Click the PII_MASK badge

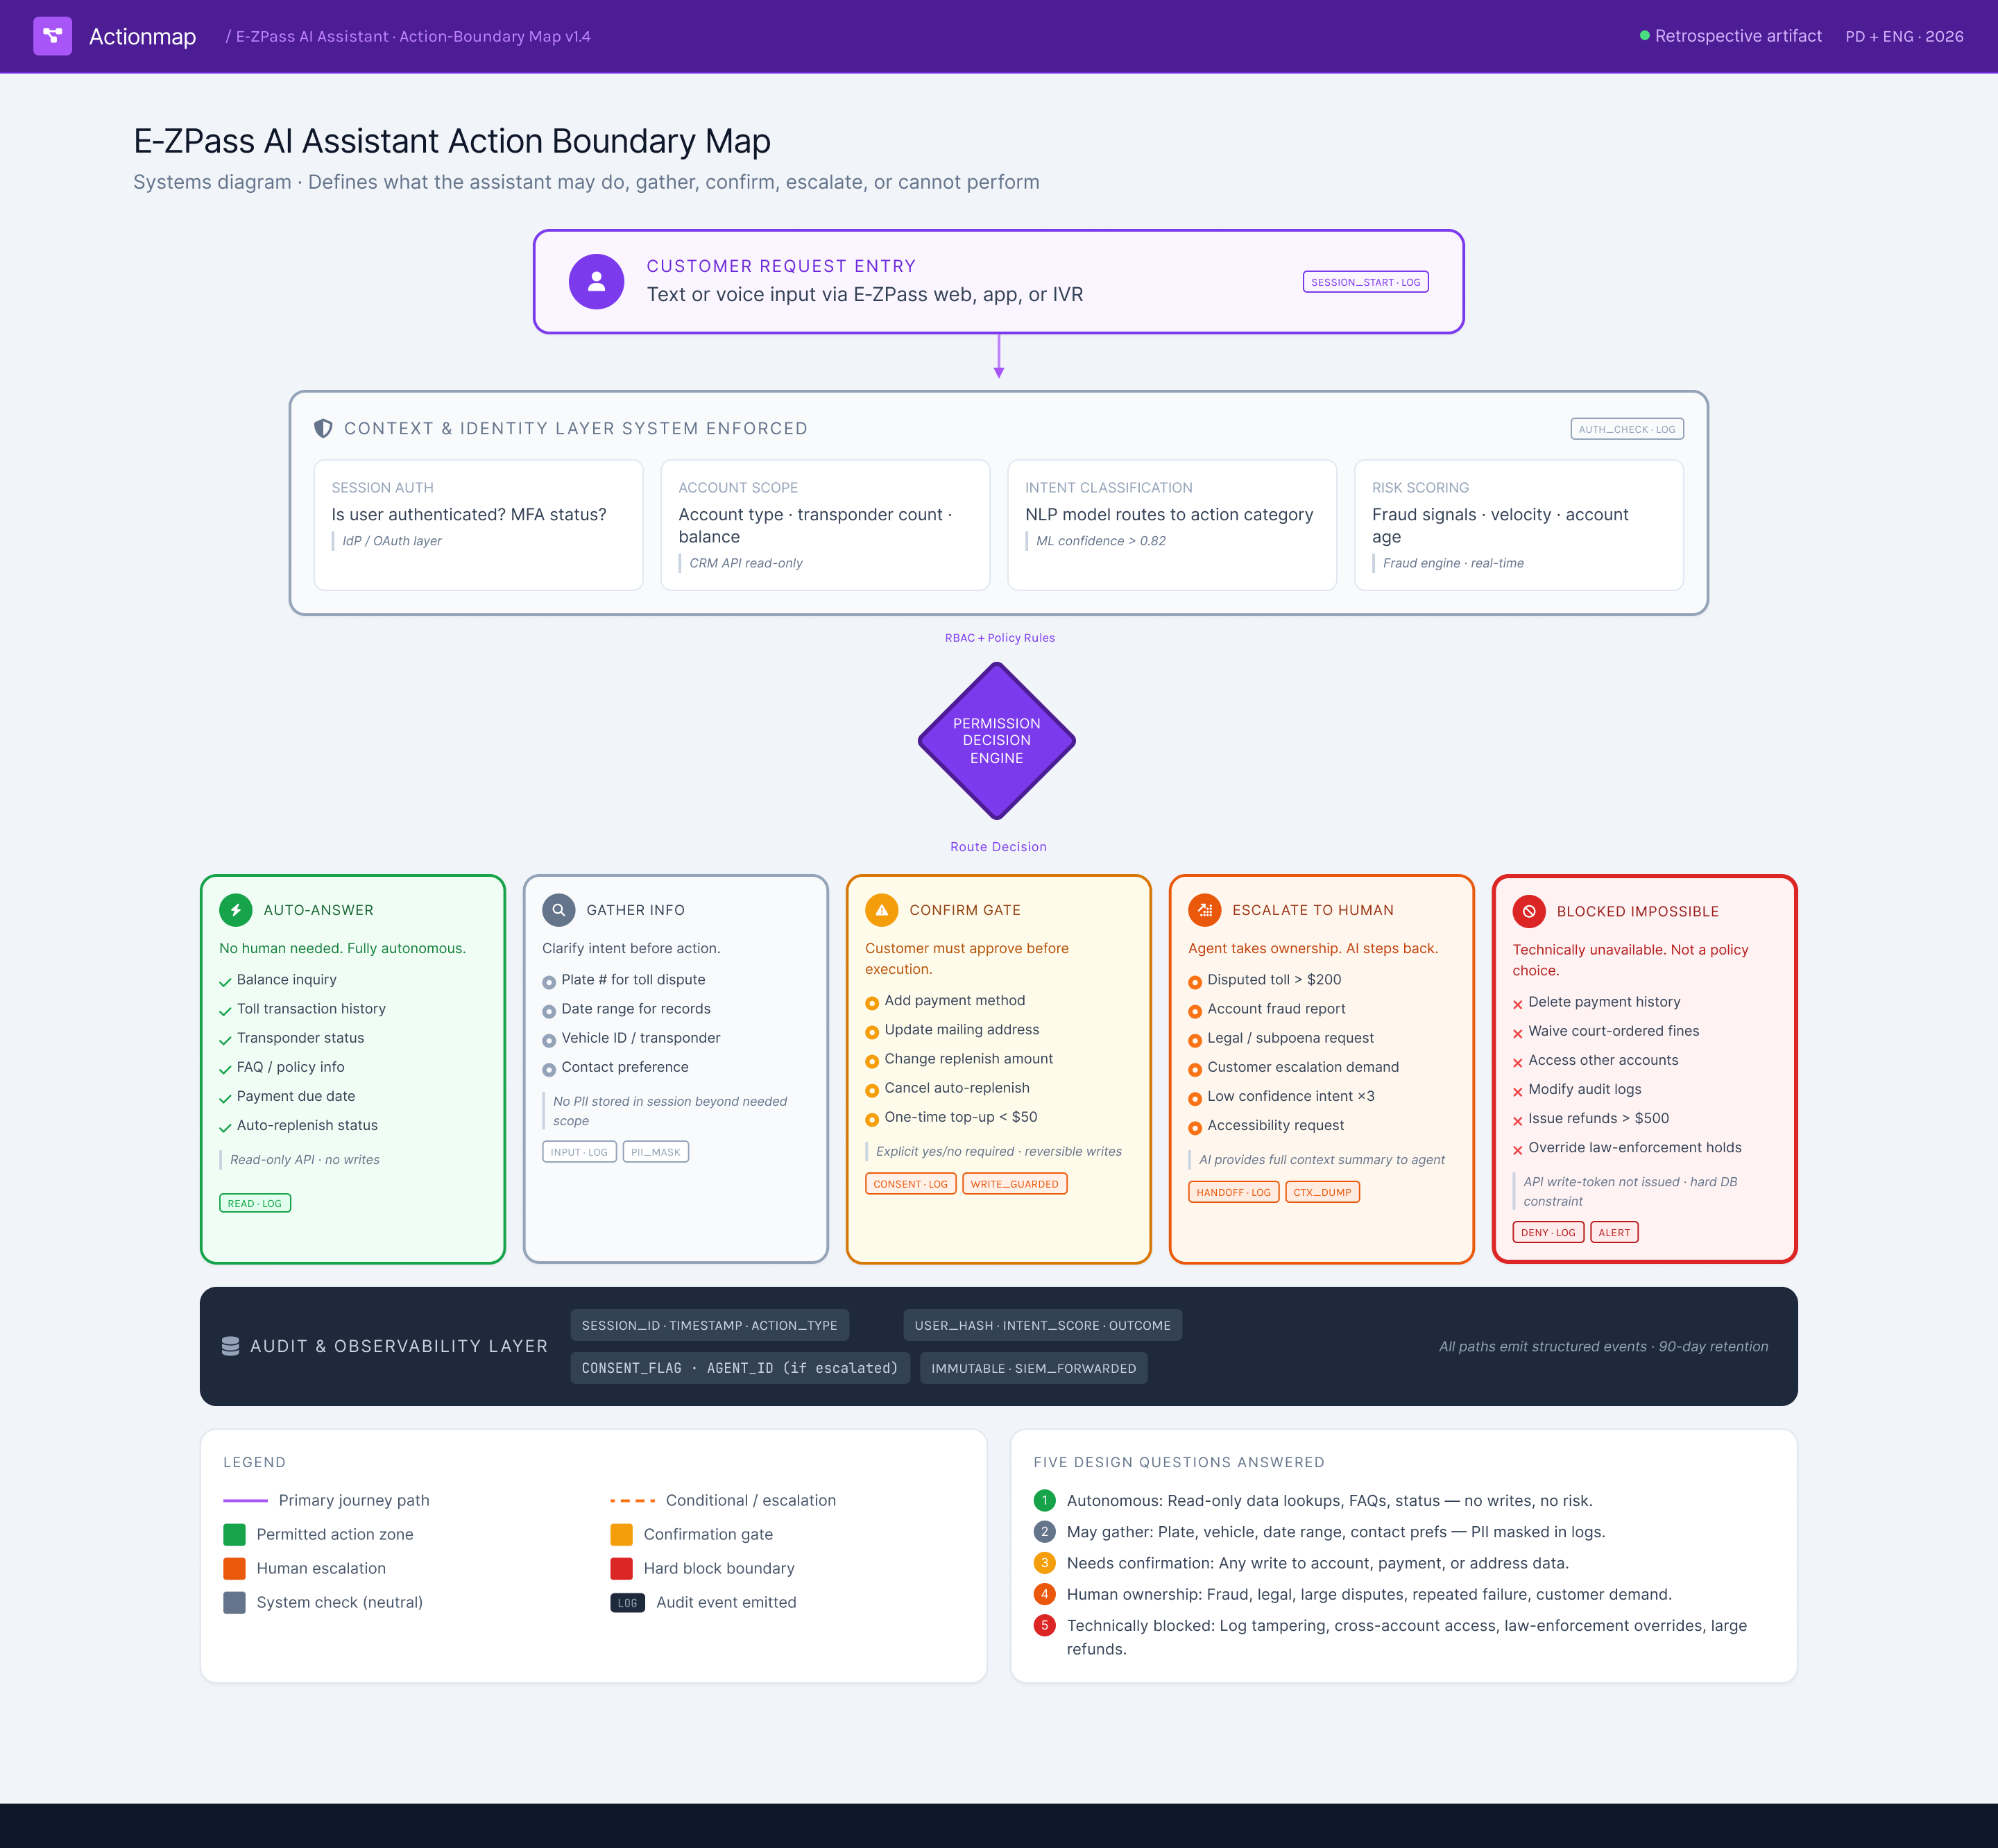(656, 1152)
